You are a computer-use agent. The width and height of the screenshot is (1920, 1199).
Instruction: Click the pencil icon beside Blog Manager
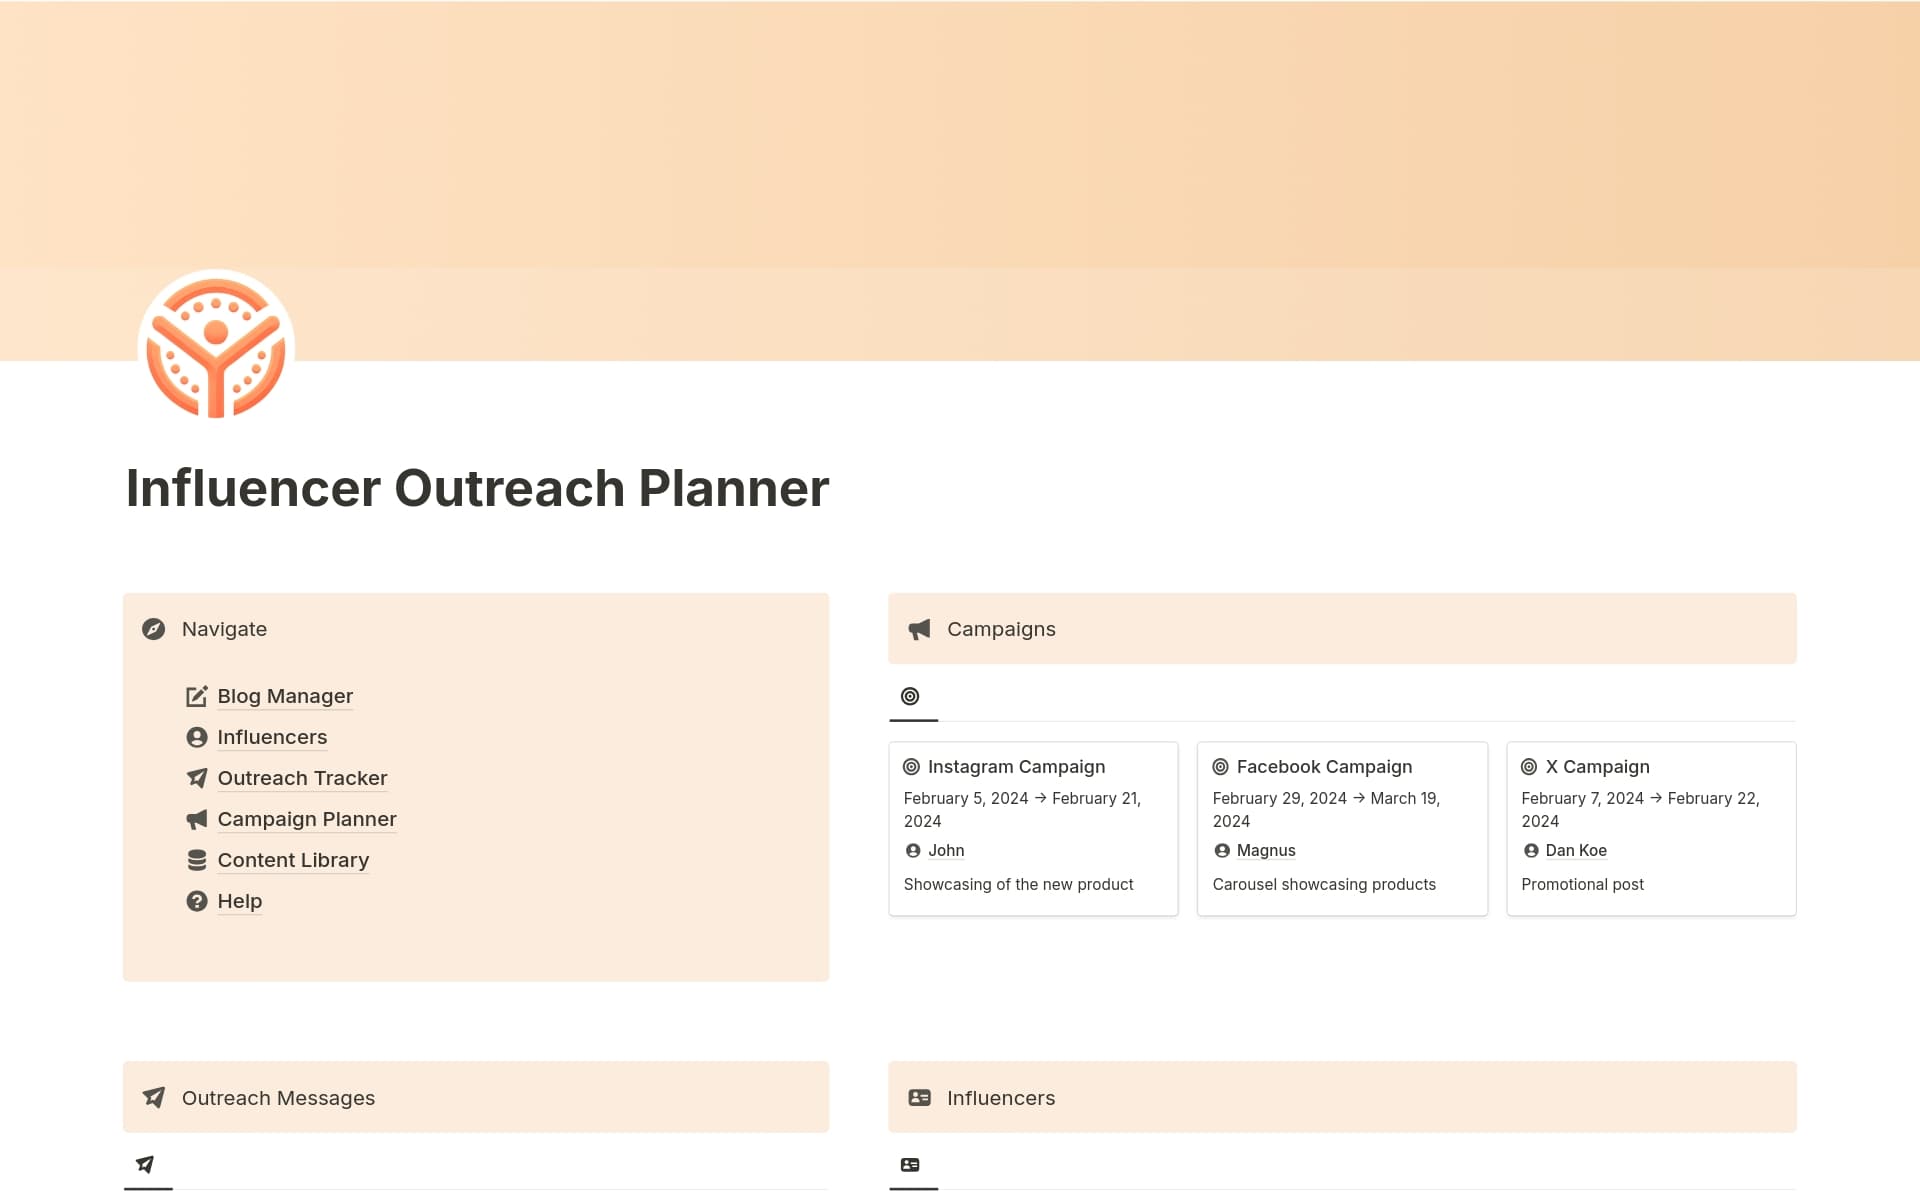click(x=196, y=696)
